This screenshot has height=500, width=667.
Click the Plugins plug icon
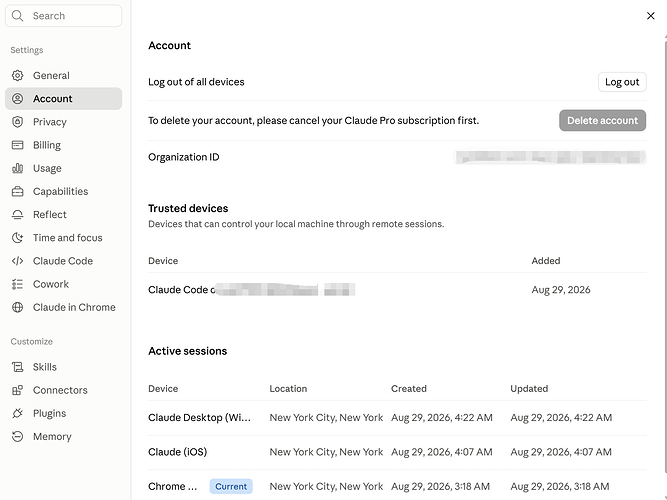click(x=17, y=413)
